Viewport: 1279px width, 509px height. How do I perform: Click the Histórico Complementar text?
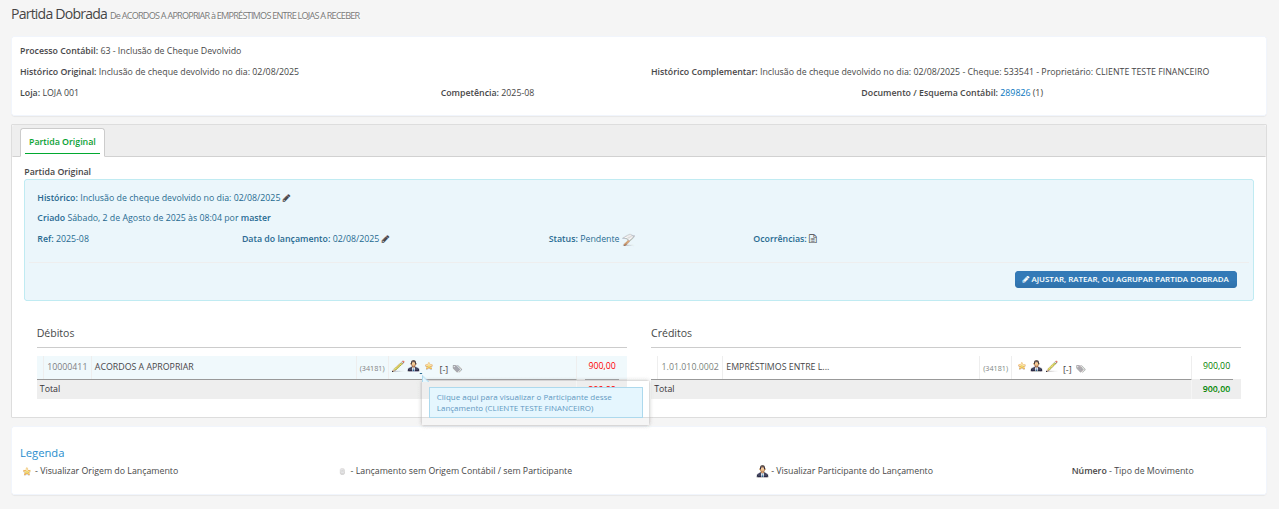(x=930, y=72)
